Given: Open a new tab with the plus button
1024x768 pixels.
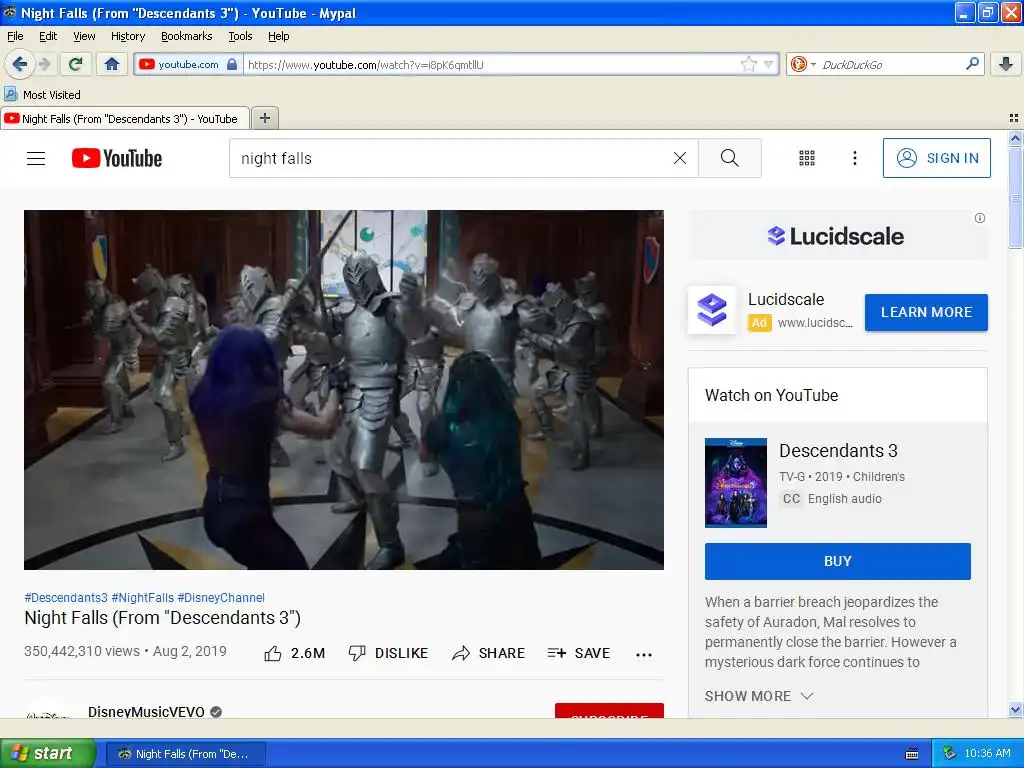Looking at the screenshot, I should click(264, 118).
